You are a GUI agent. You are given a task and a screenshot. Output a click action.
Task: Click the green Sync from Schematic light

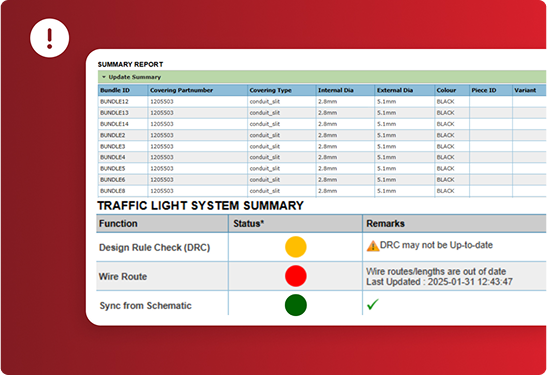(x=295, y=305)
